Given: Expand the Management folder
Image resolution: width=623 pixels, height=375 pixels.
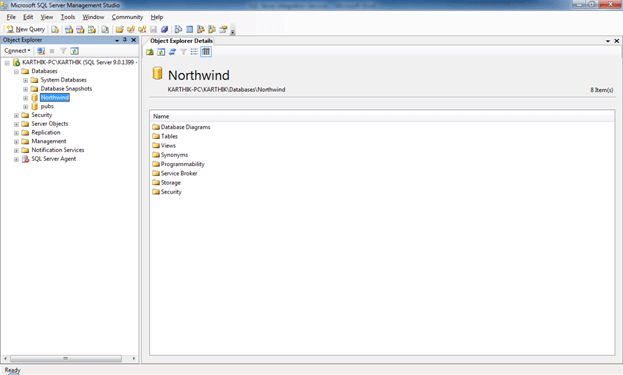Looking at the screenshot, I should pos(16,142).
